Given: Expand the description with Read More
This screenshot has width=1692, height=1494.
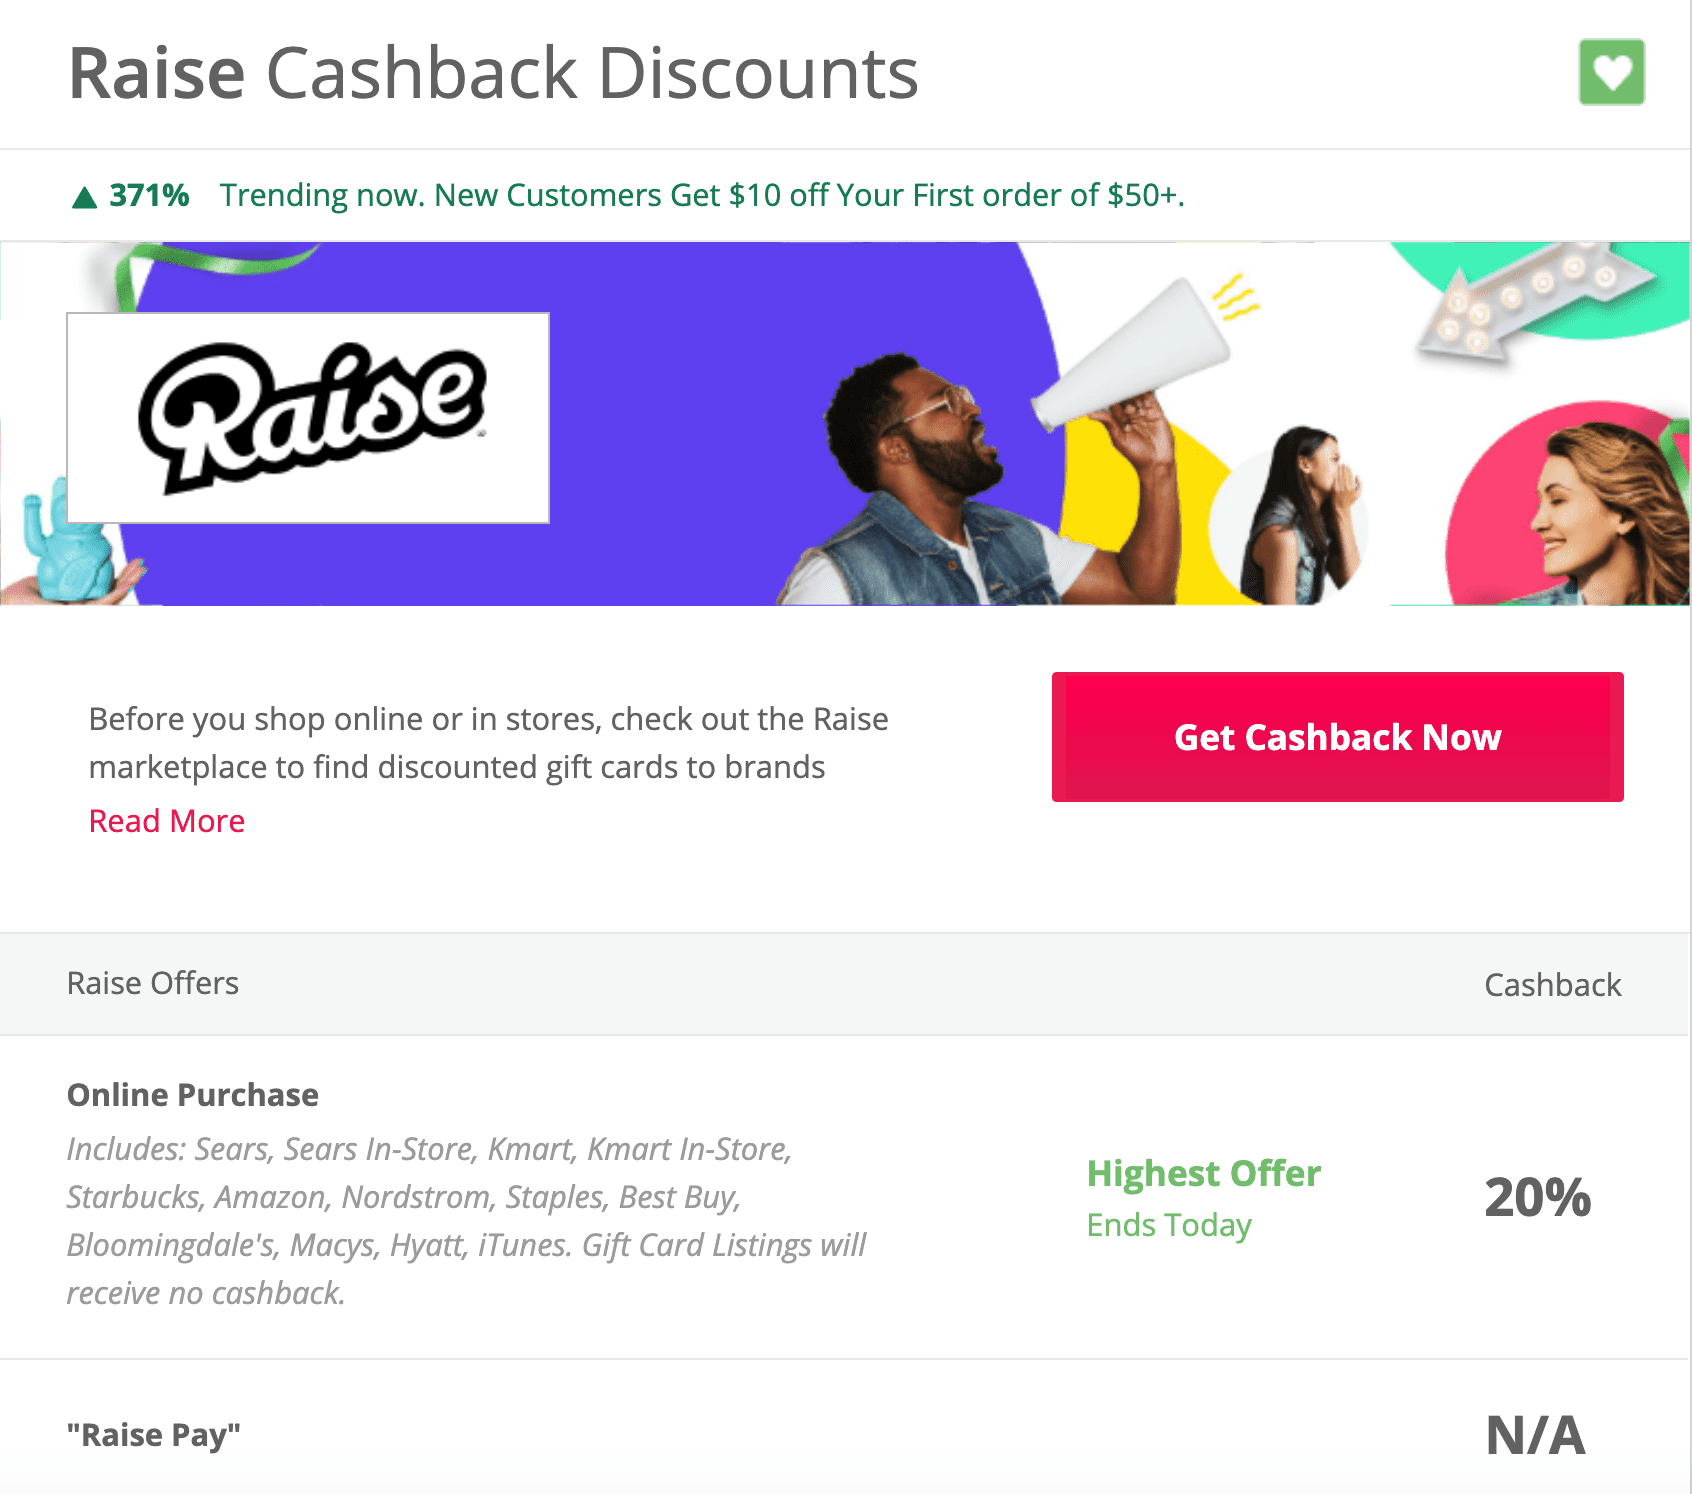Looking at the screenshot, I should pyautogui.click(x=167, y=821).
